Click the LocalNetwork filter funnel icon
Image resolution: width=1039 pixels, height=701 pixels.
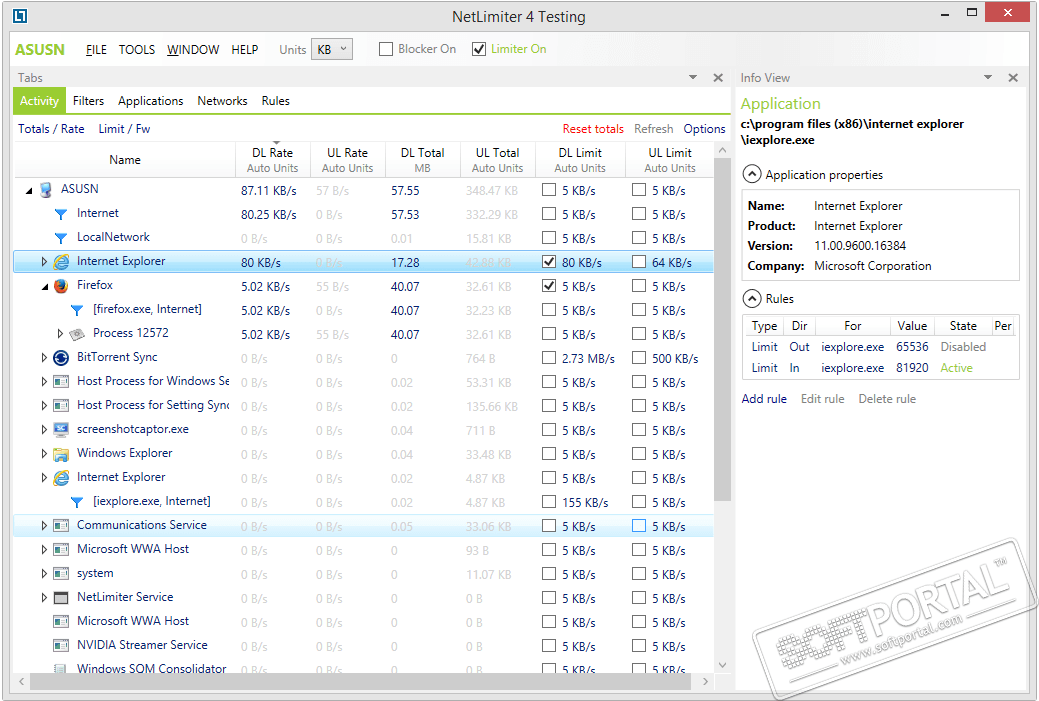pyautogui.click(x=61, y=238)
